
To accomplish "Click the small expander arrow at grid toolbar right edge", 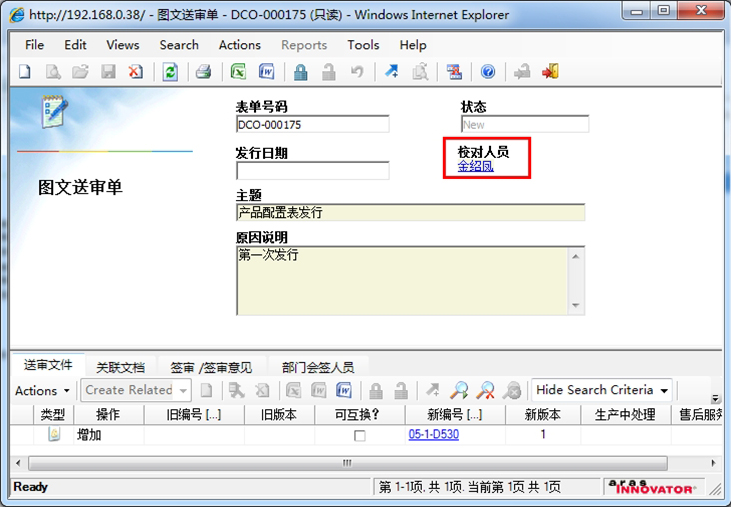I will [x=715, y=398].
